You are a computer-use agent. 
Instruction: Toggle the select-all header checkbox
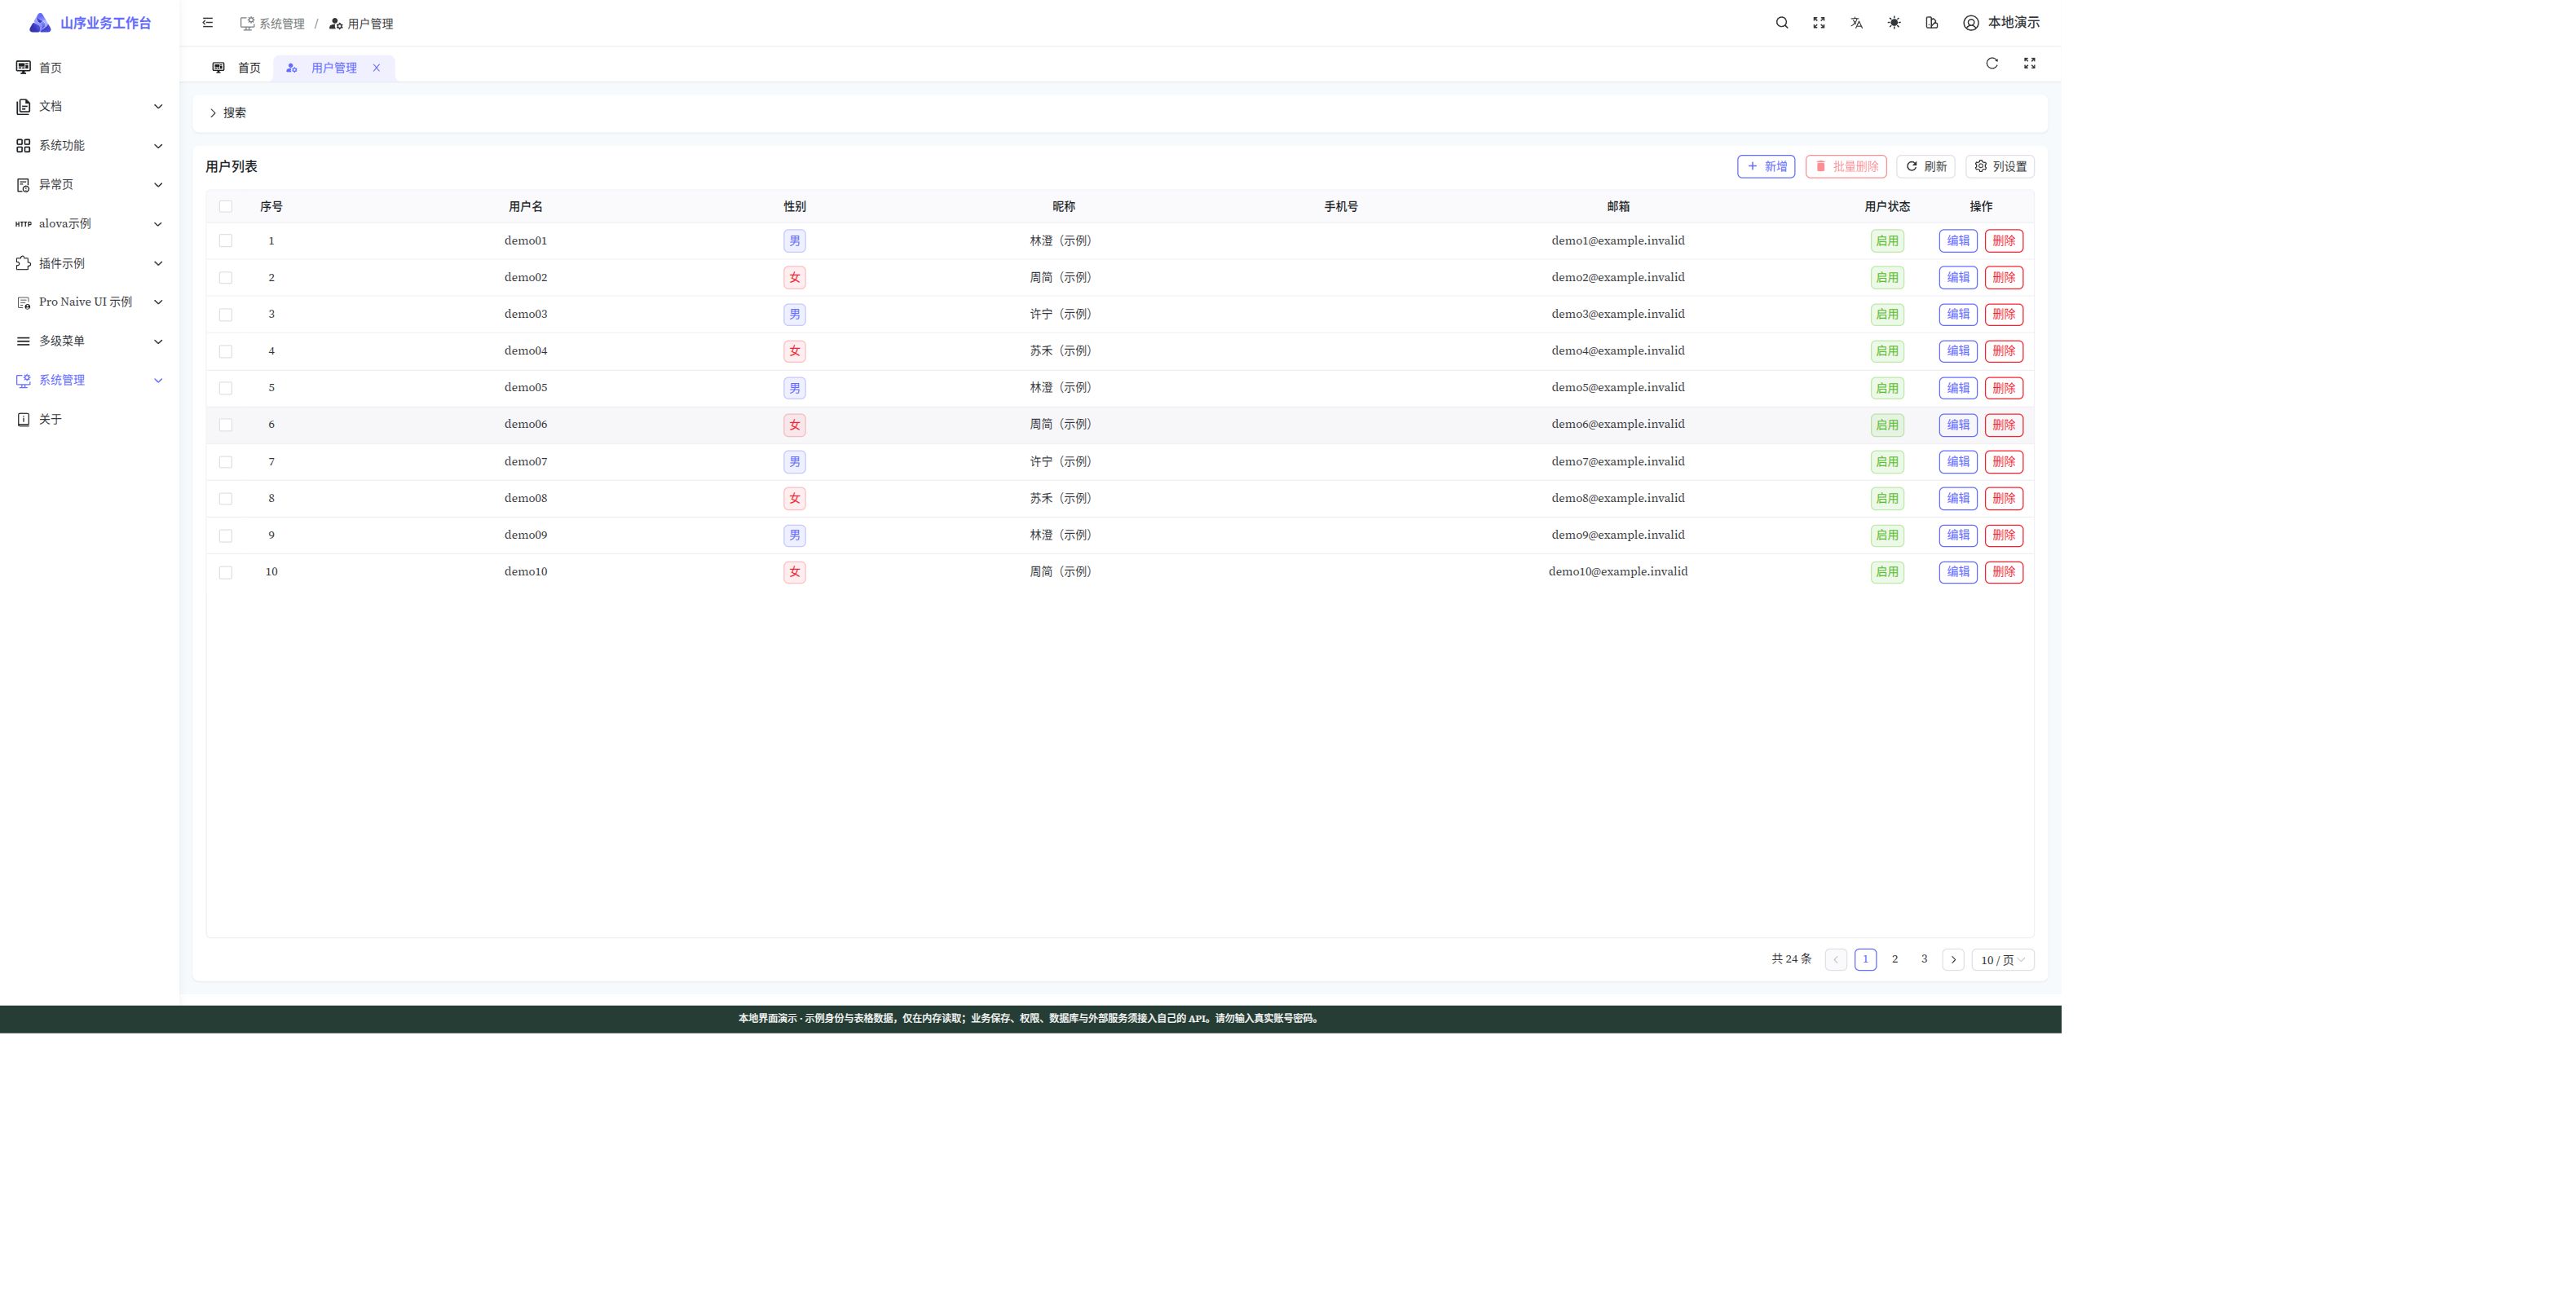point(226,207)
